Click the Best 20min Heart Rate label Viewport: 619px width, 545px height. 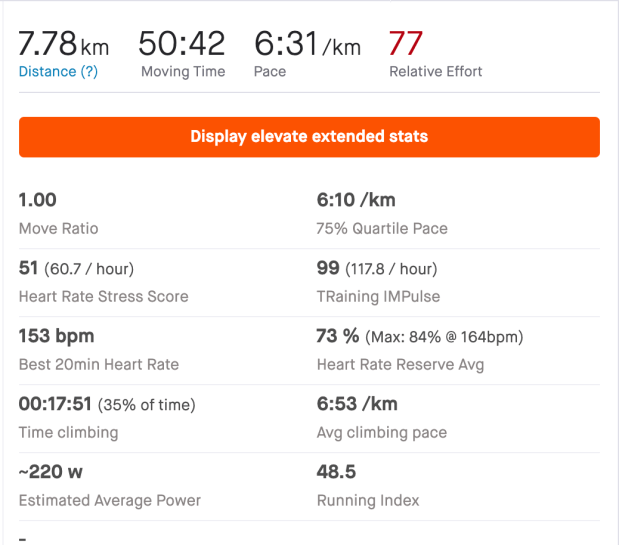[x=99, y=365]
